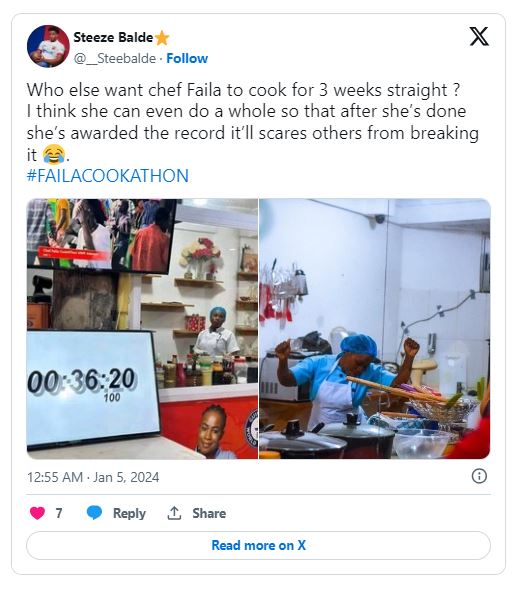The image size is (518, 592).
Task: Click the Share text label
Action: [x=209, y=513]
